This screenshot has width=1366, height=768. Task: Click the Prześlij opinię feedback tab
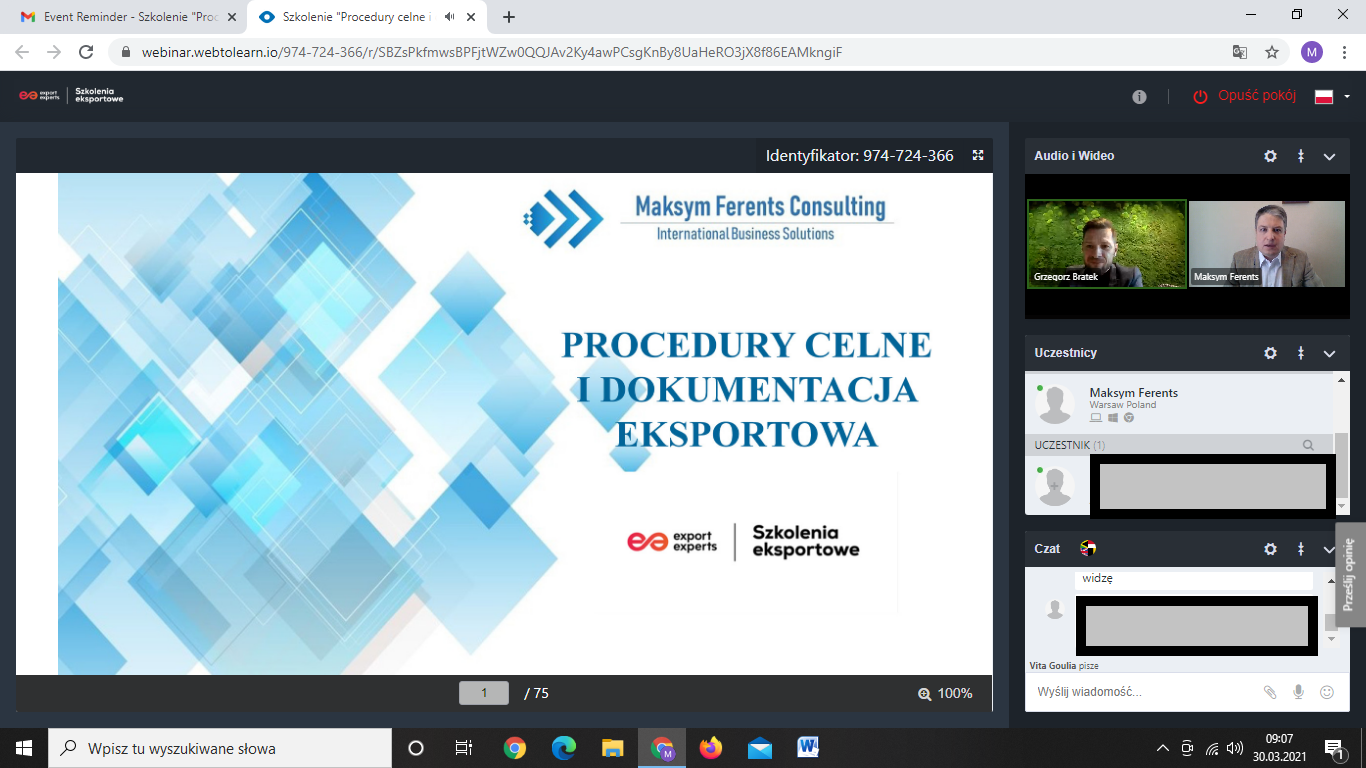coord(1350,574)
